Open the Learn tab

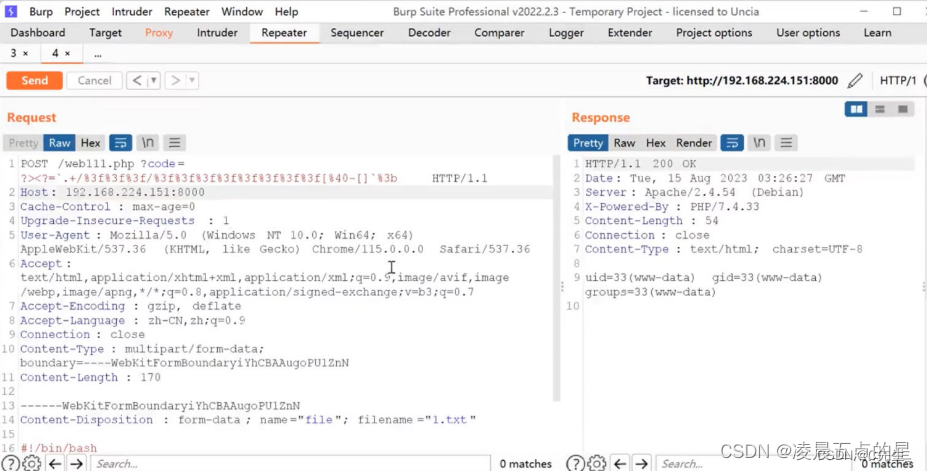[877, 33]
